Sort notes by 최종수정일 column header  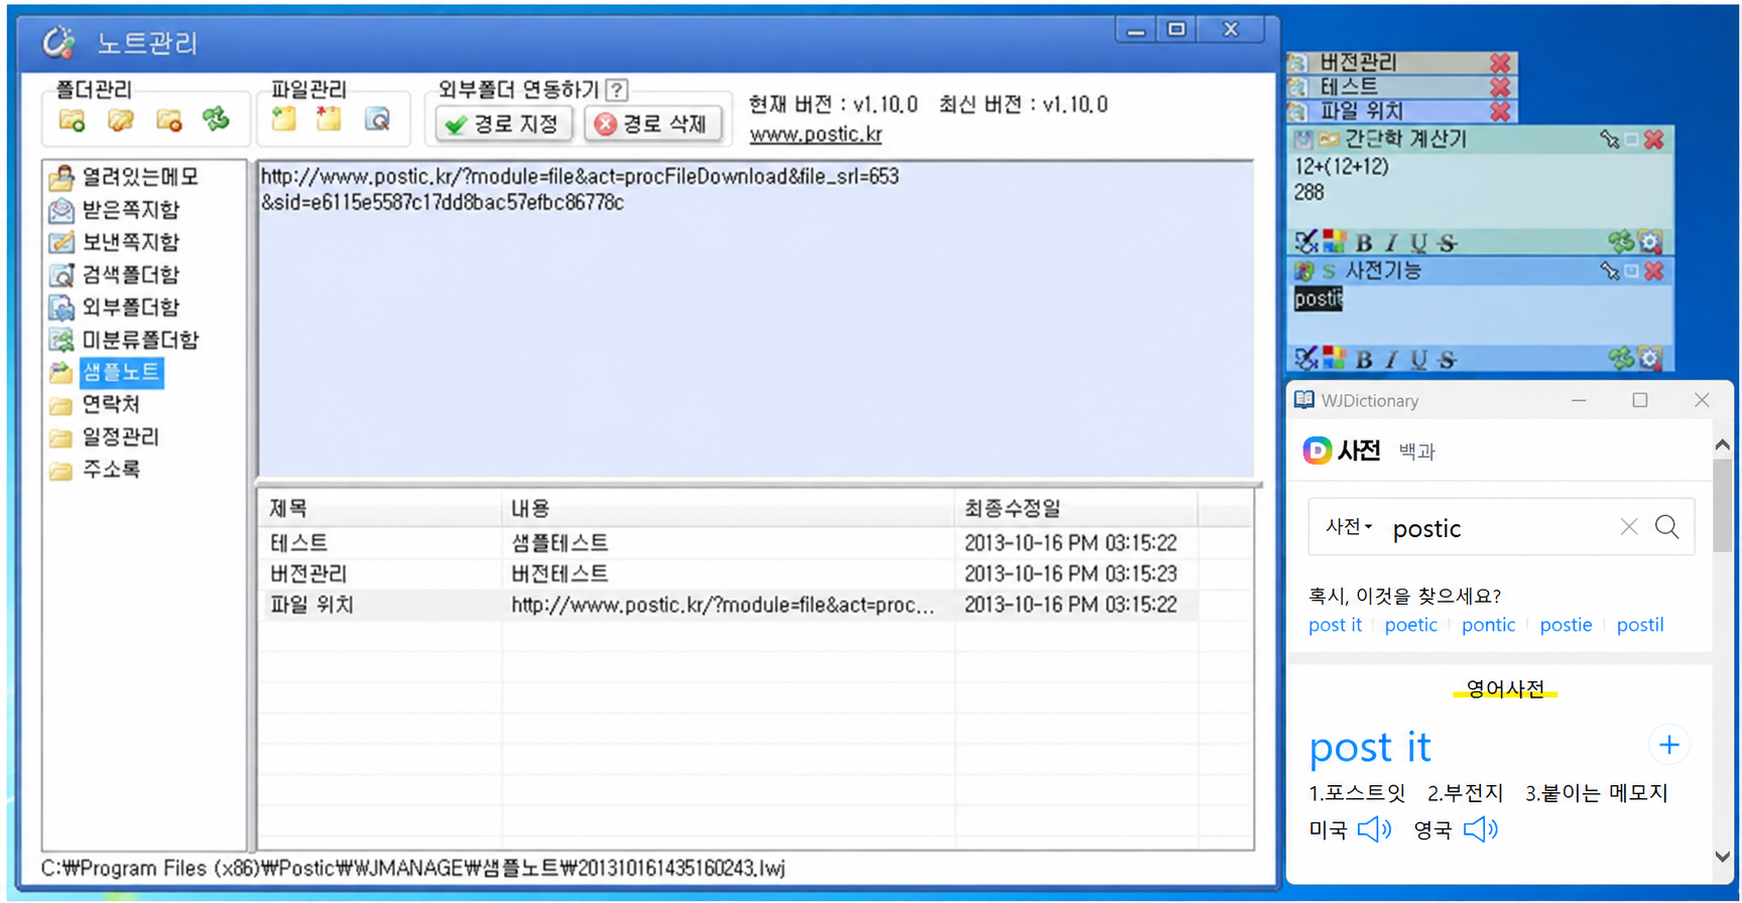(1075, 508)
